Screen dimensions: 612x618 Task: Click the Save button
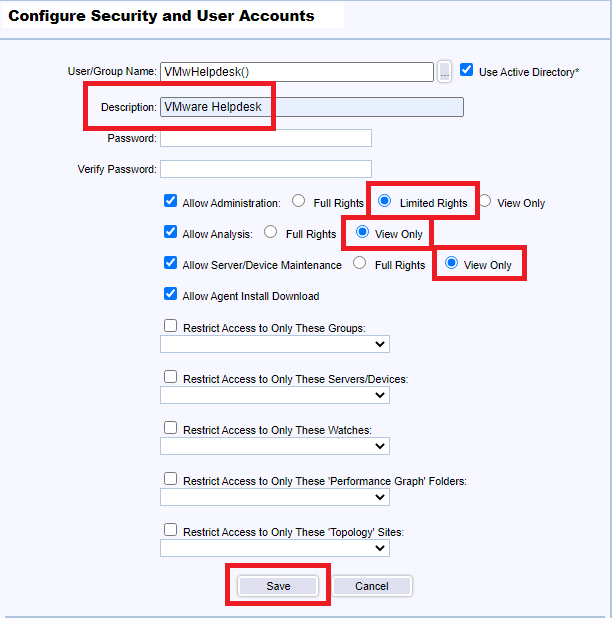pos(278,586)
